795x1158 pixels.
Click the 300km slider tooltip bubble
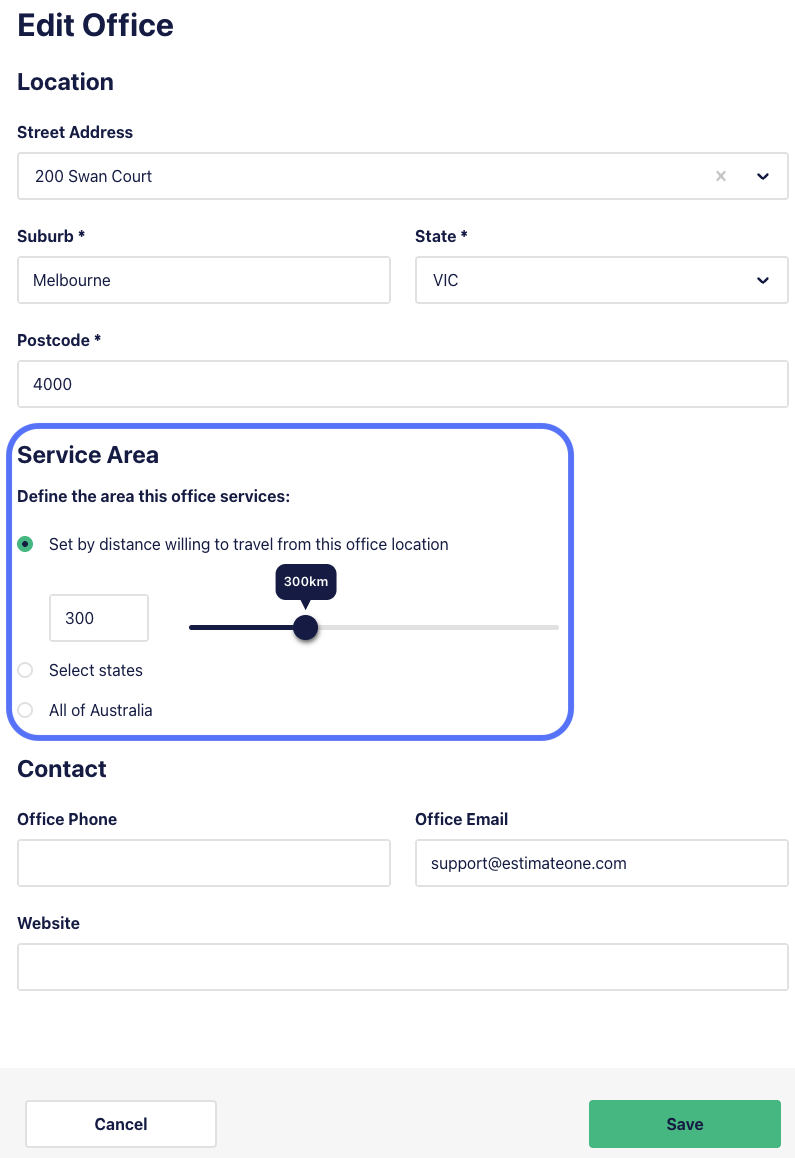(x=306, y=582)
